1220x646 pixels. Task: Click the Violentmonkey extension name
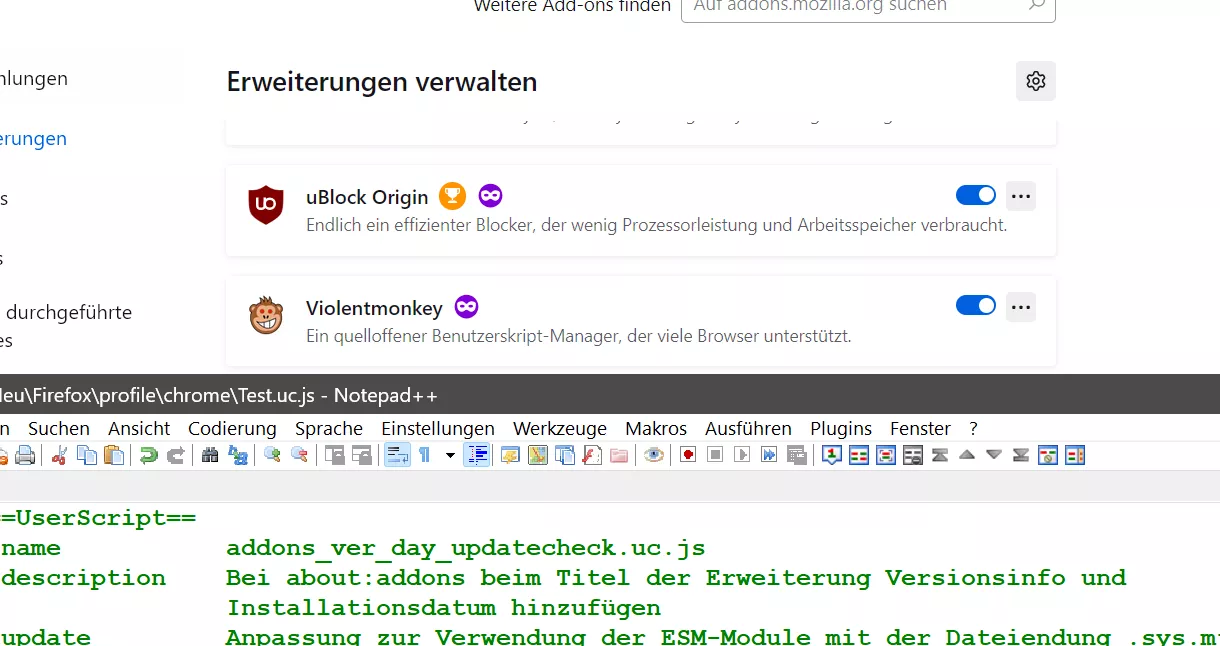click(x=374, y=307)
